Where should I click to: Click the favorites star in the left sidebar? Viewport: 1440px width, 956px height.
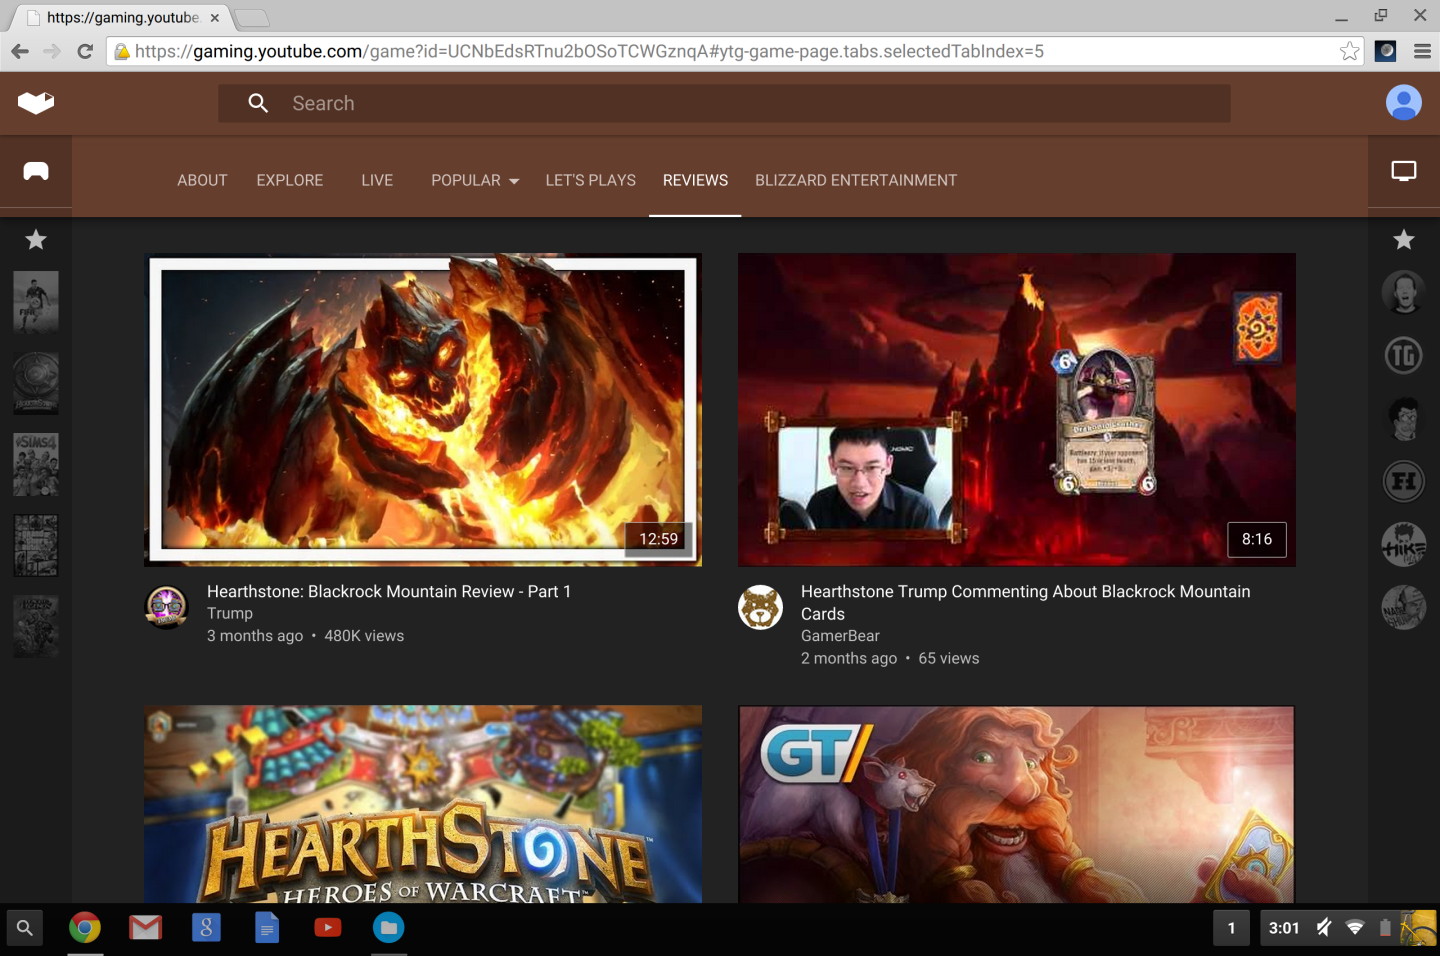pos(36,240)
